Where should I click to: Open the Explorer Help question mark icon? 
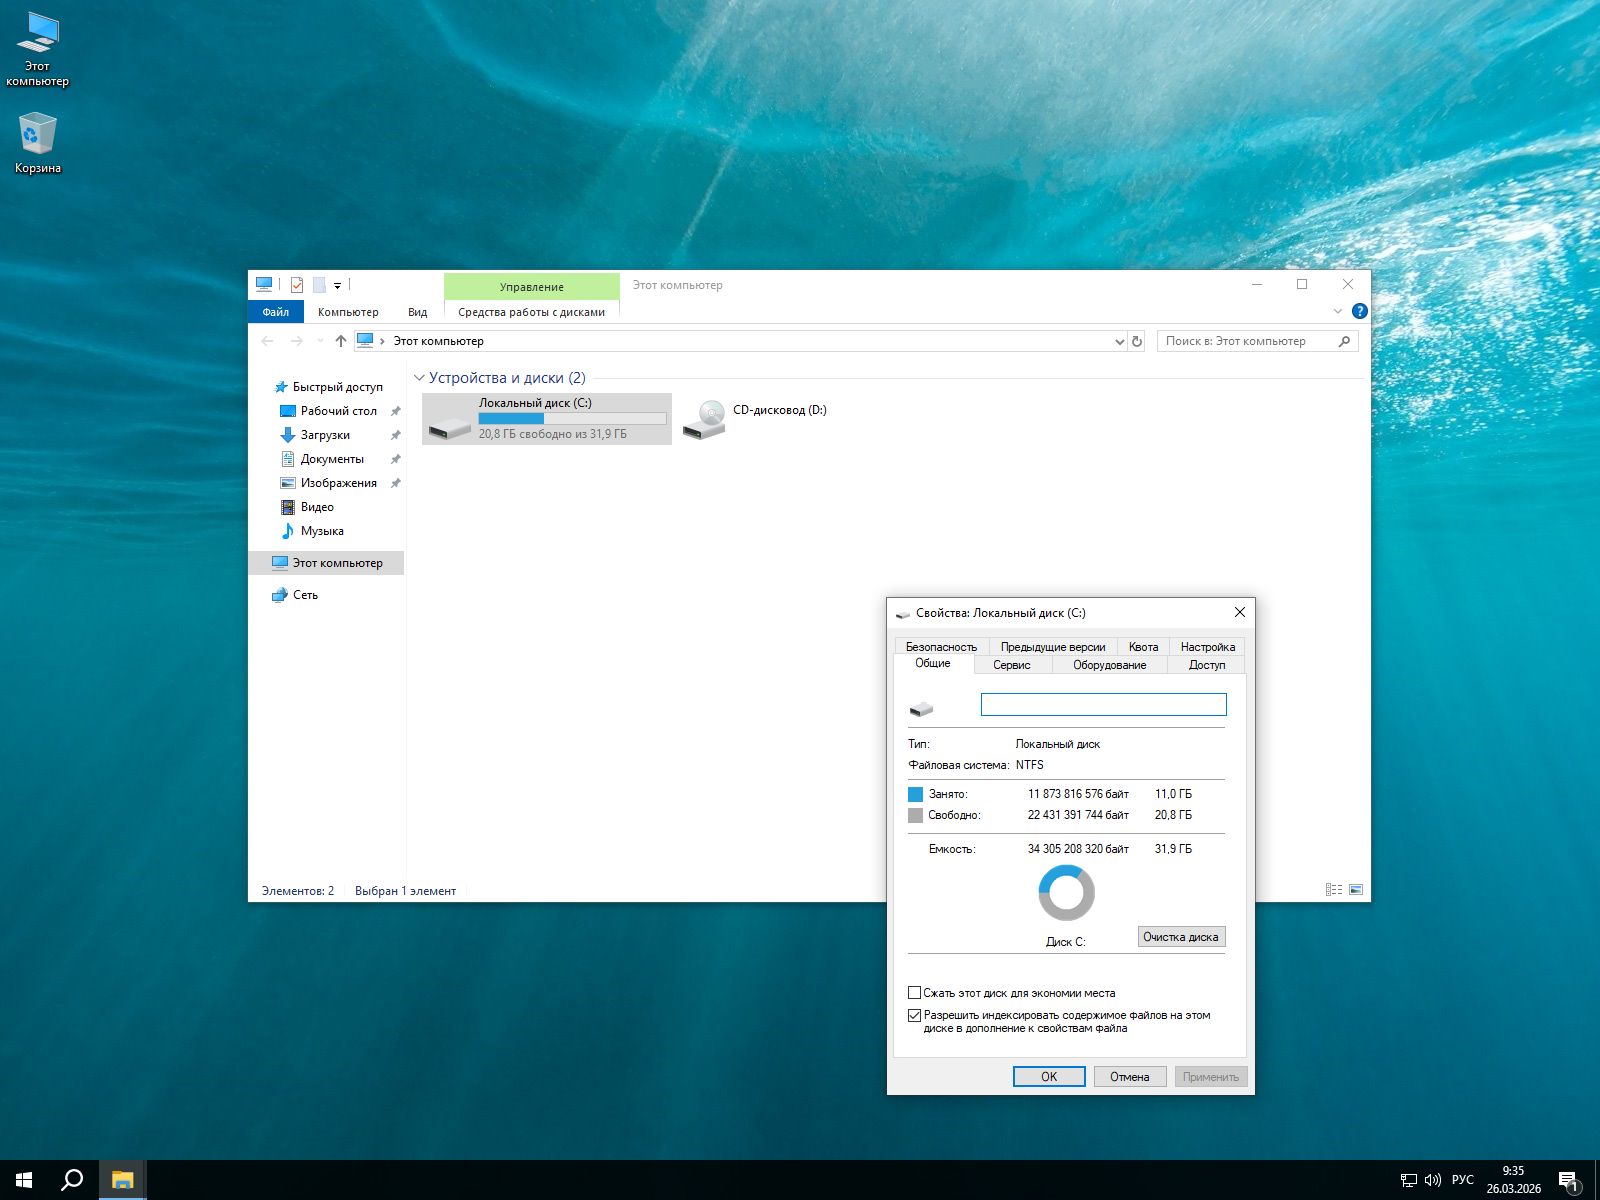point(1359,311)
